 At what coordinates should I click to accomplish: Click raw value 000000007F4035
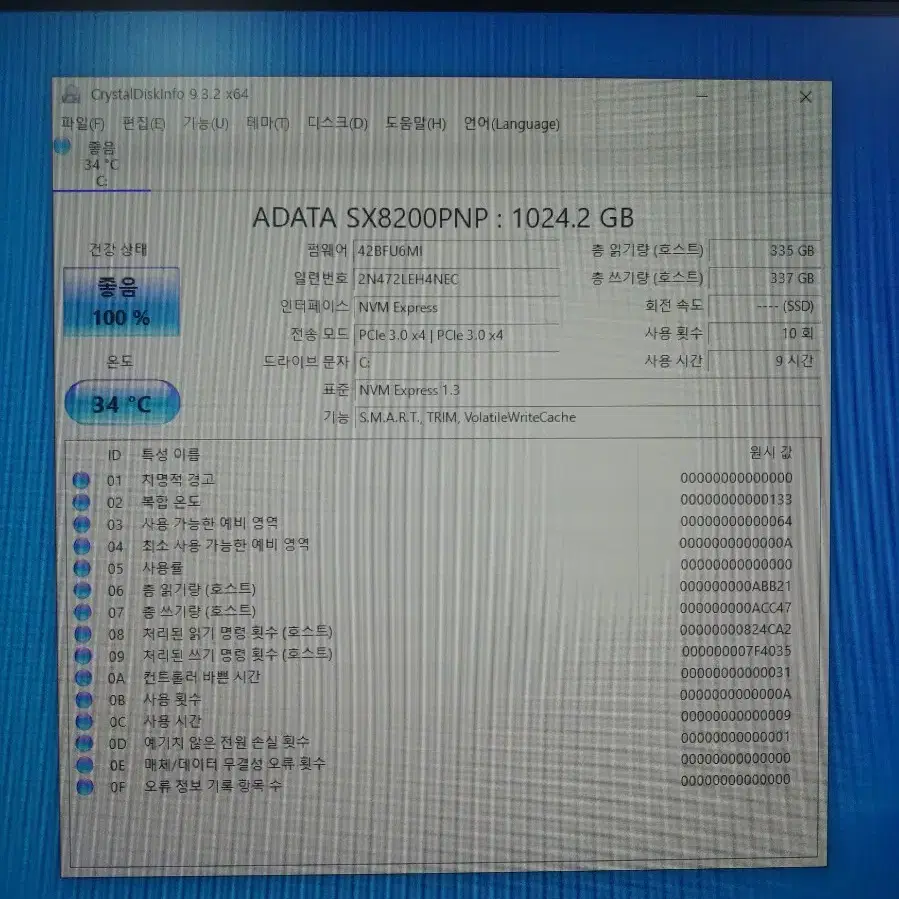[736, 651]
